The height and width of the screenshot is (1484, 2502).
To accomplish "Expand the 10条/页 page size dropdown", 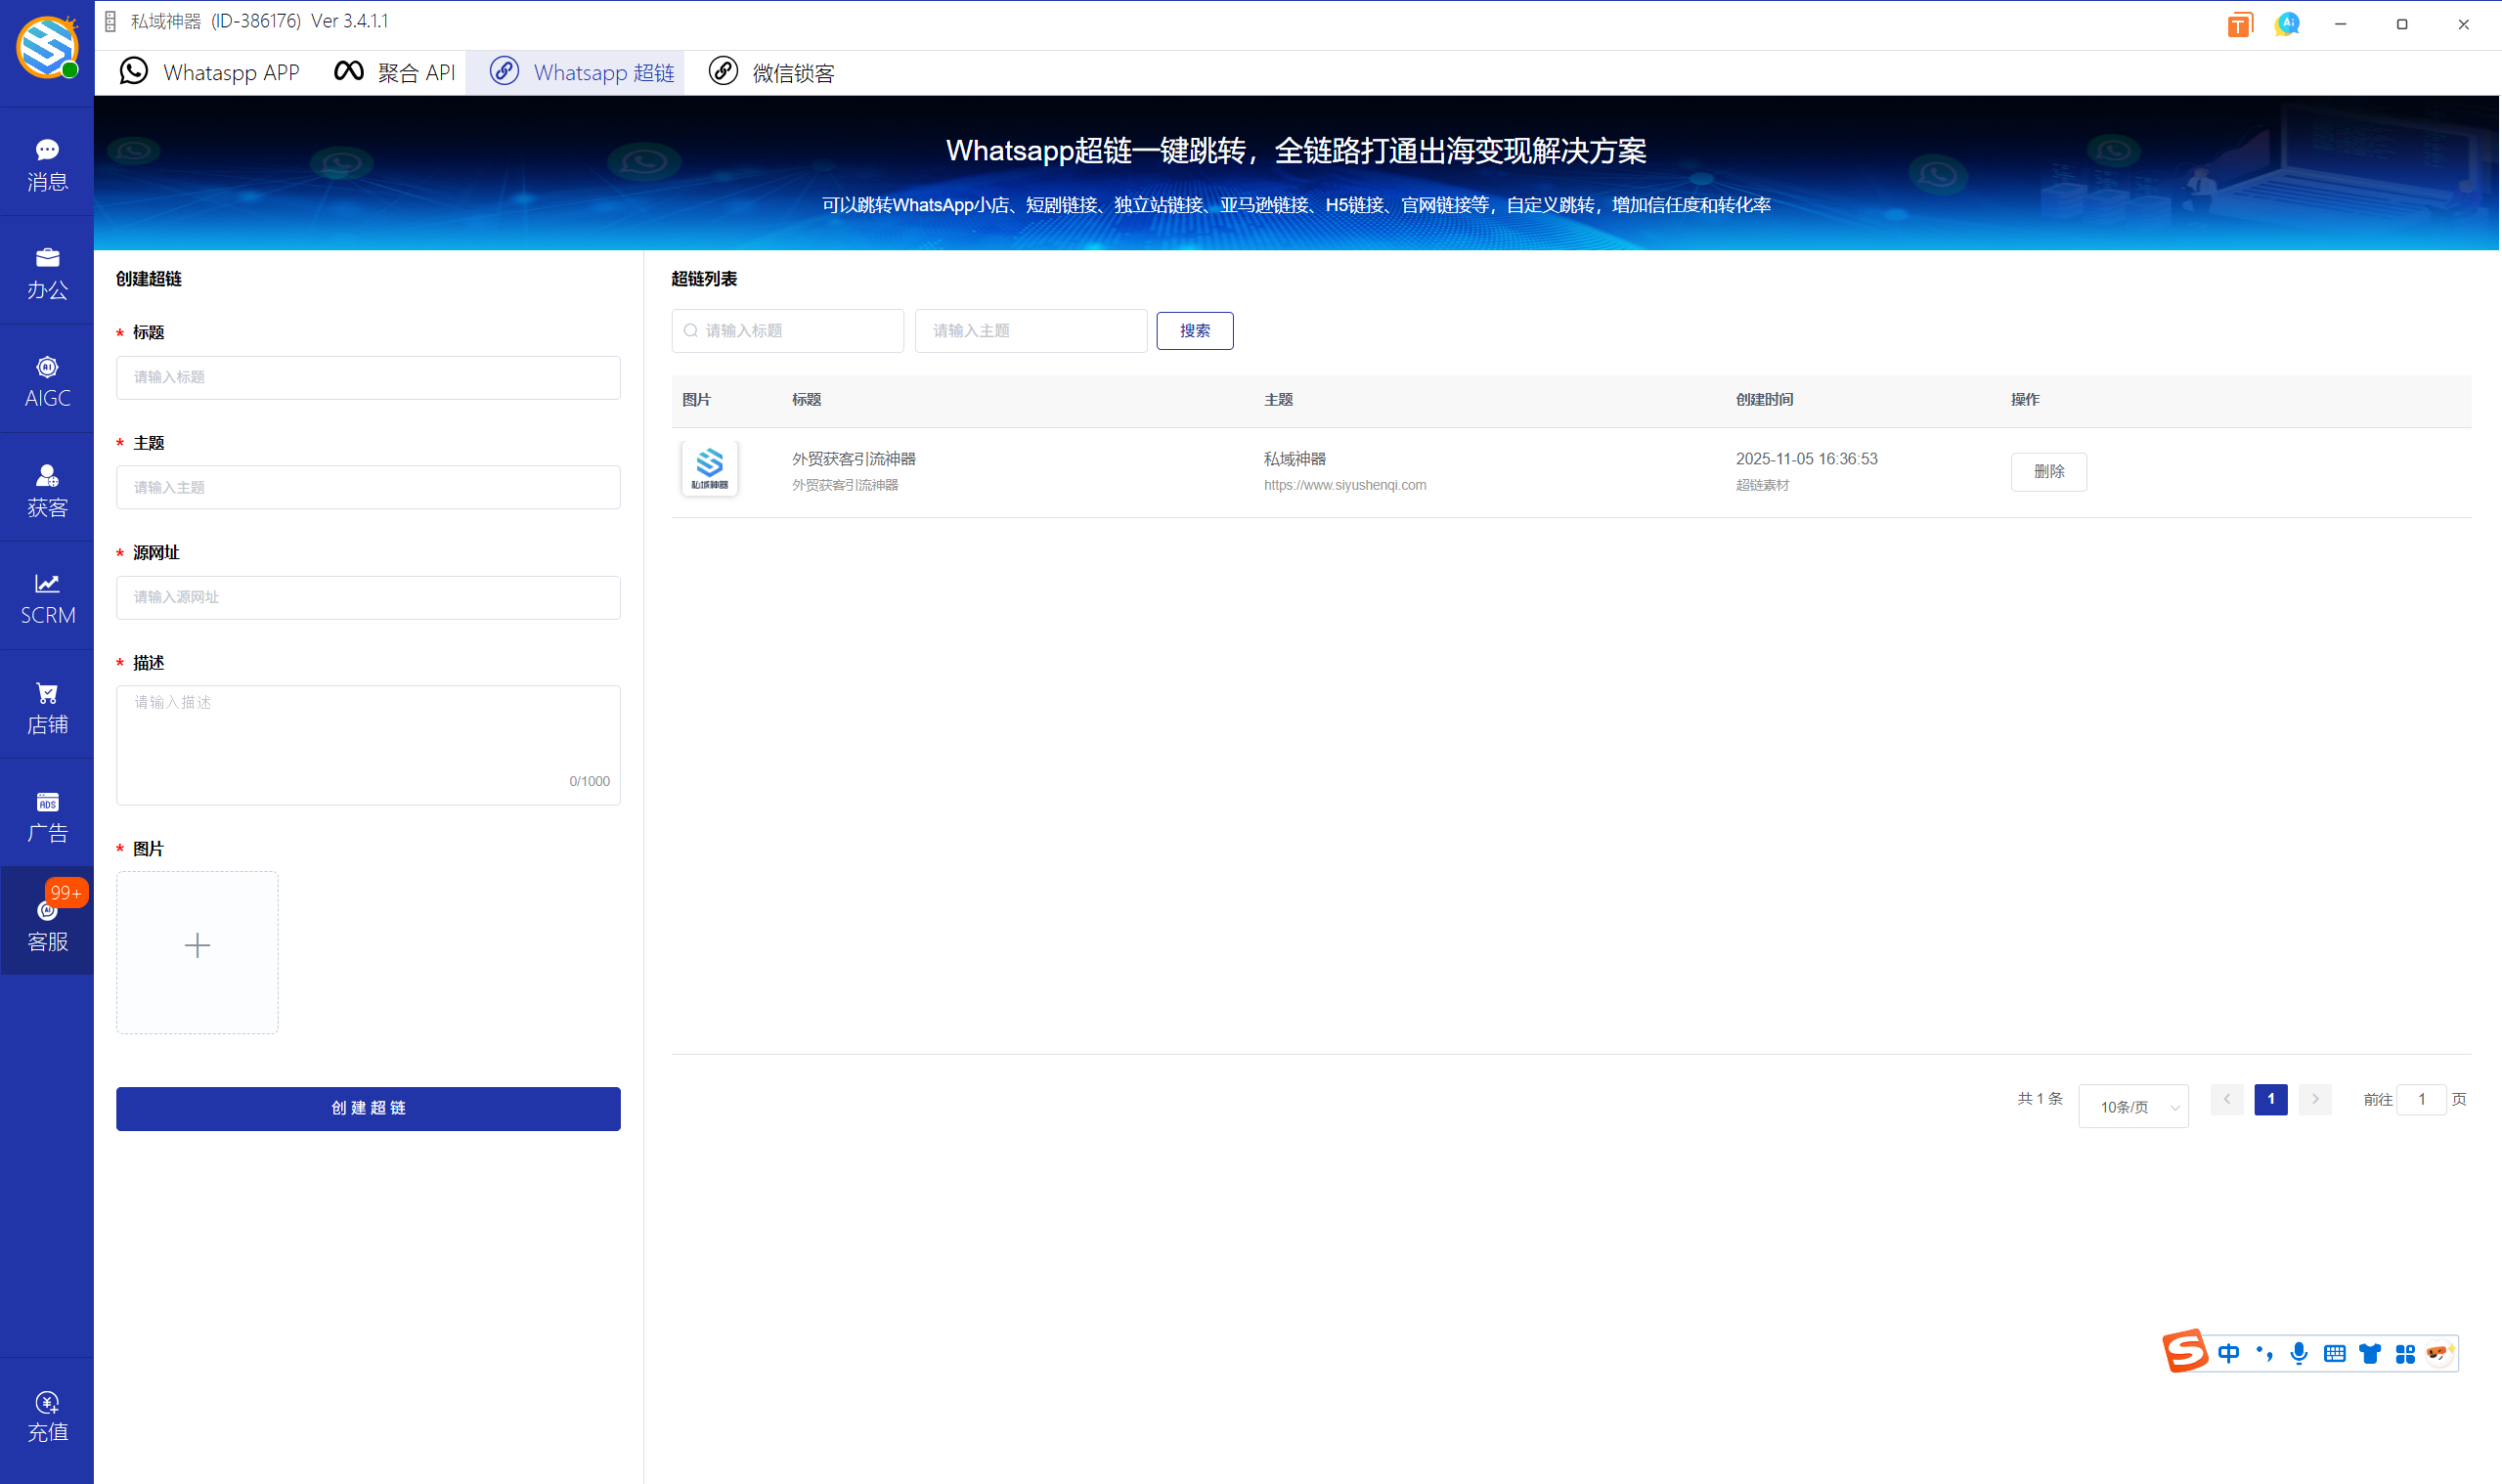I will [x=2133, y=1106].
